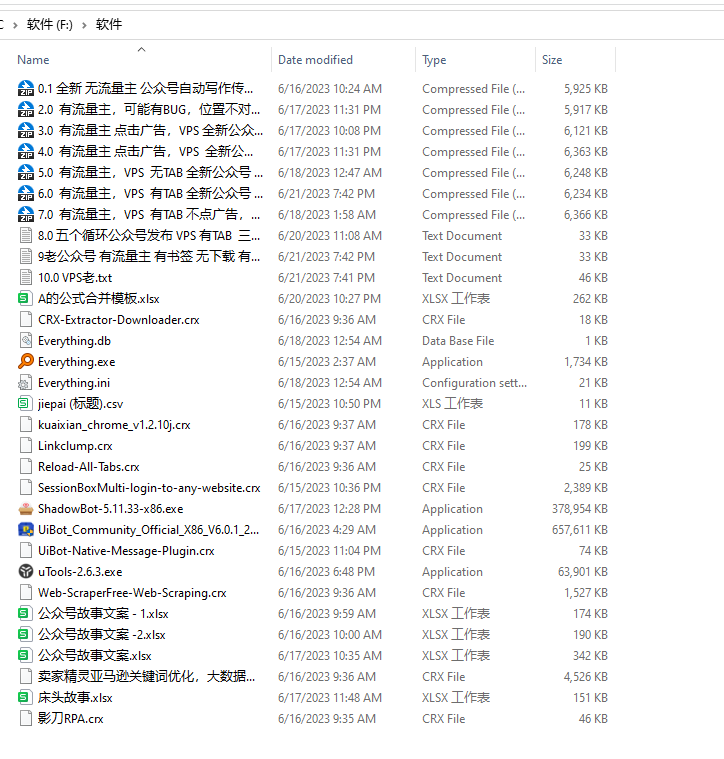Click the zip icon of file 0.1 全新 无流量主

click(26, 89)
